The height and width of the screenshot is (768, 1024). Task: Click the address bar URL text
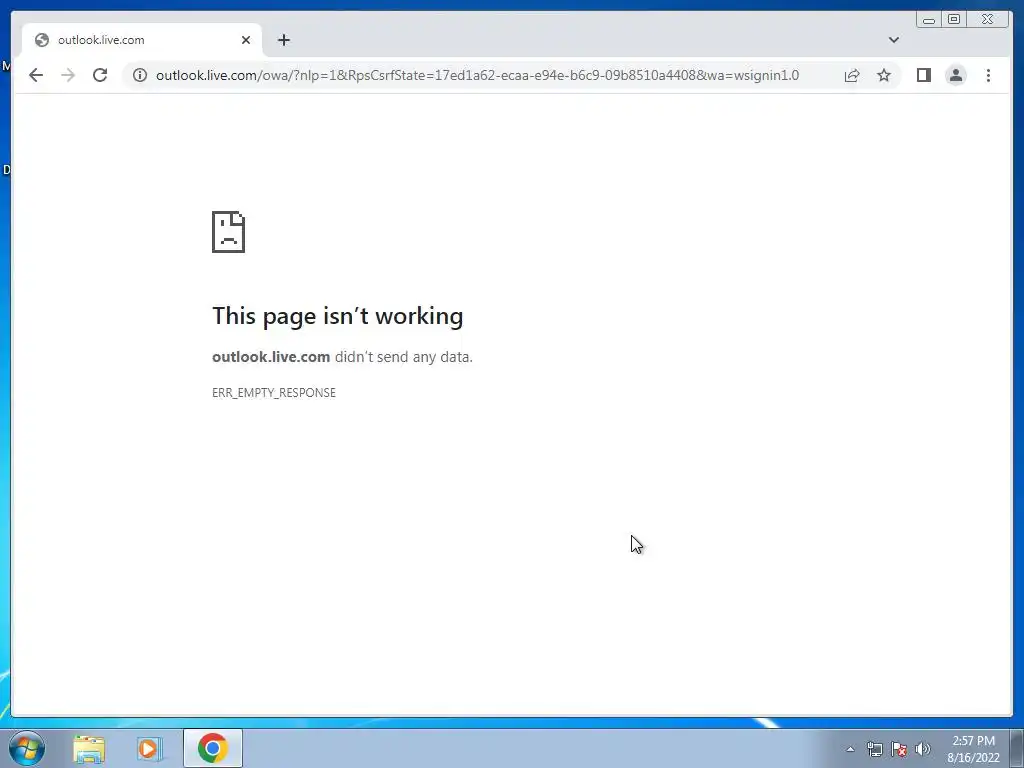(477, 75)
